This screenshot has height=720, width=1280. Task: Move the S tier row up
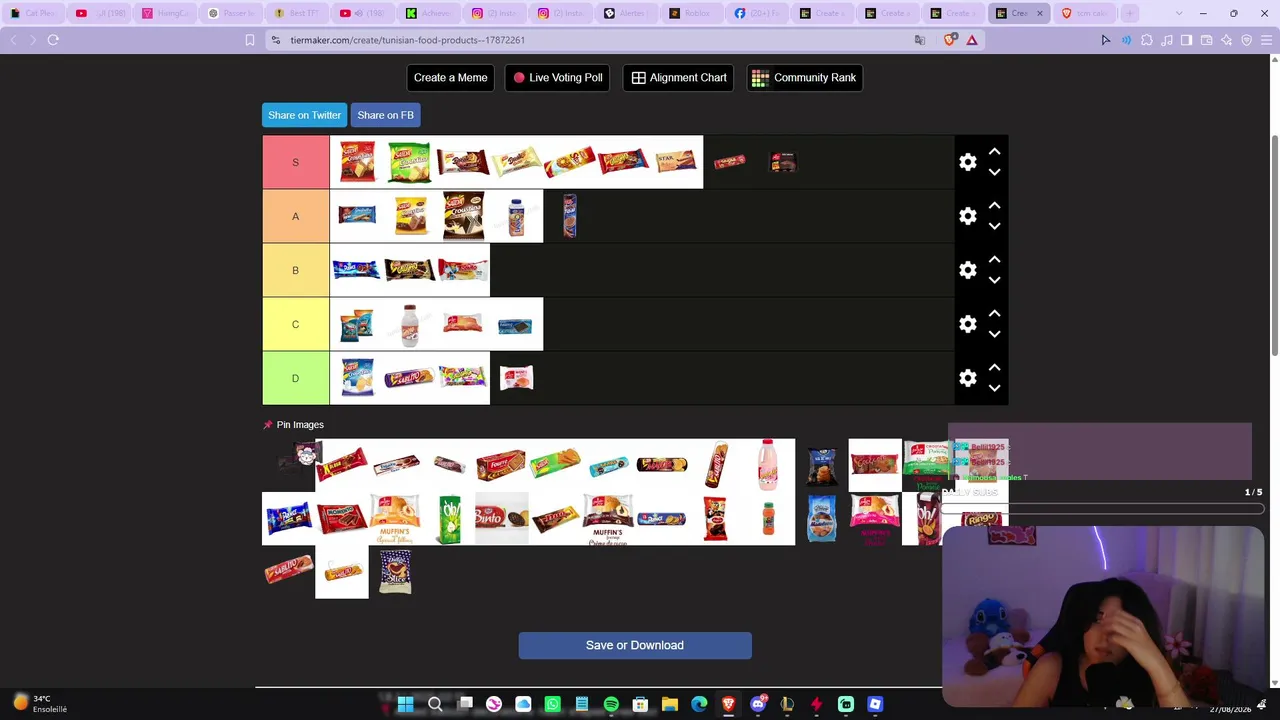tap(994, 151)
